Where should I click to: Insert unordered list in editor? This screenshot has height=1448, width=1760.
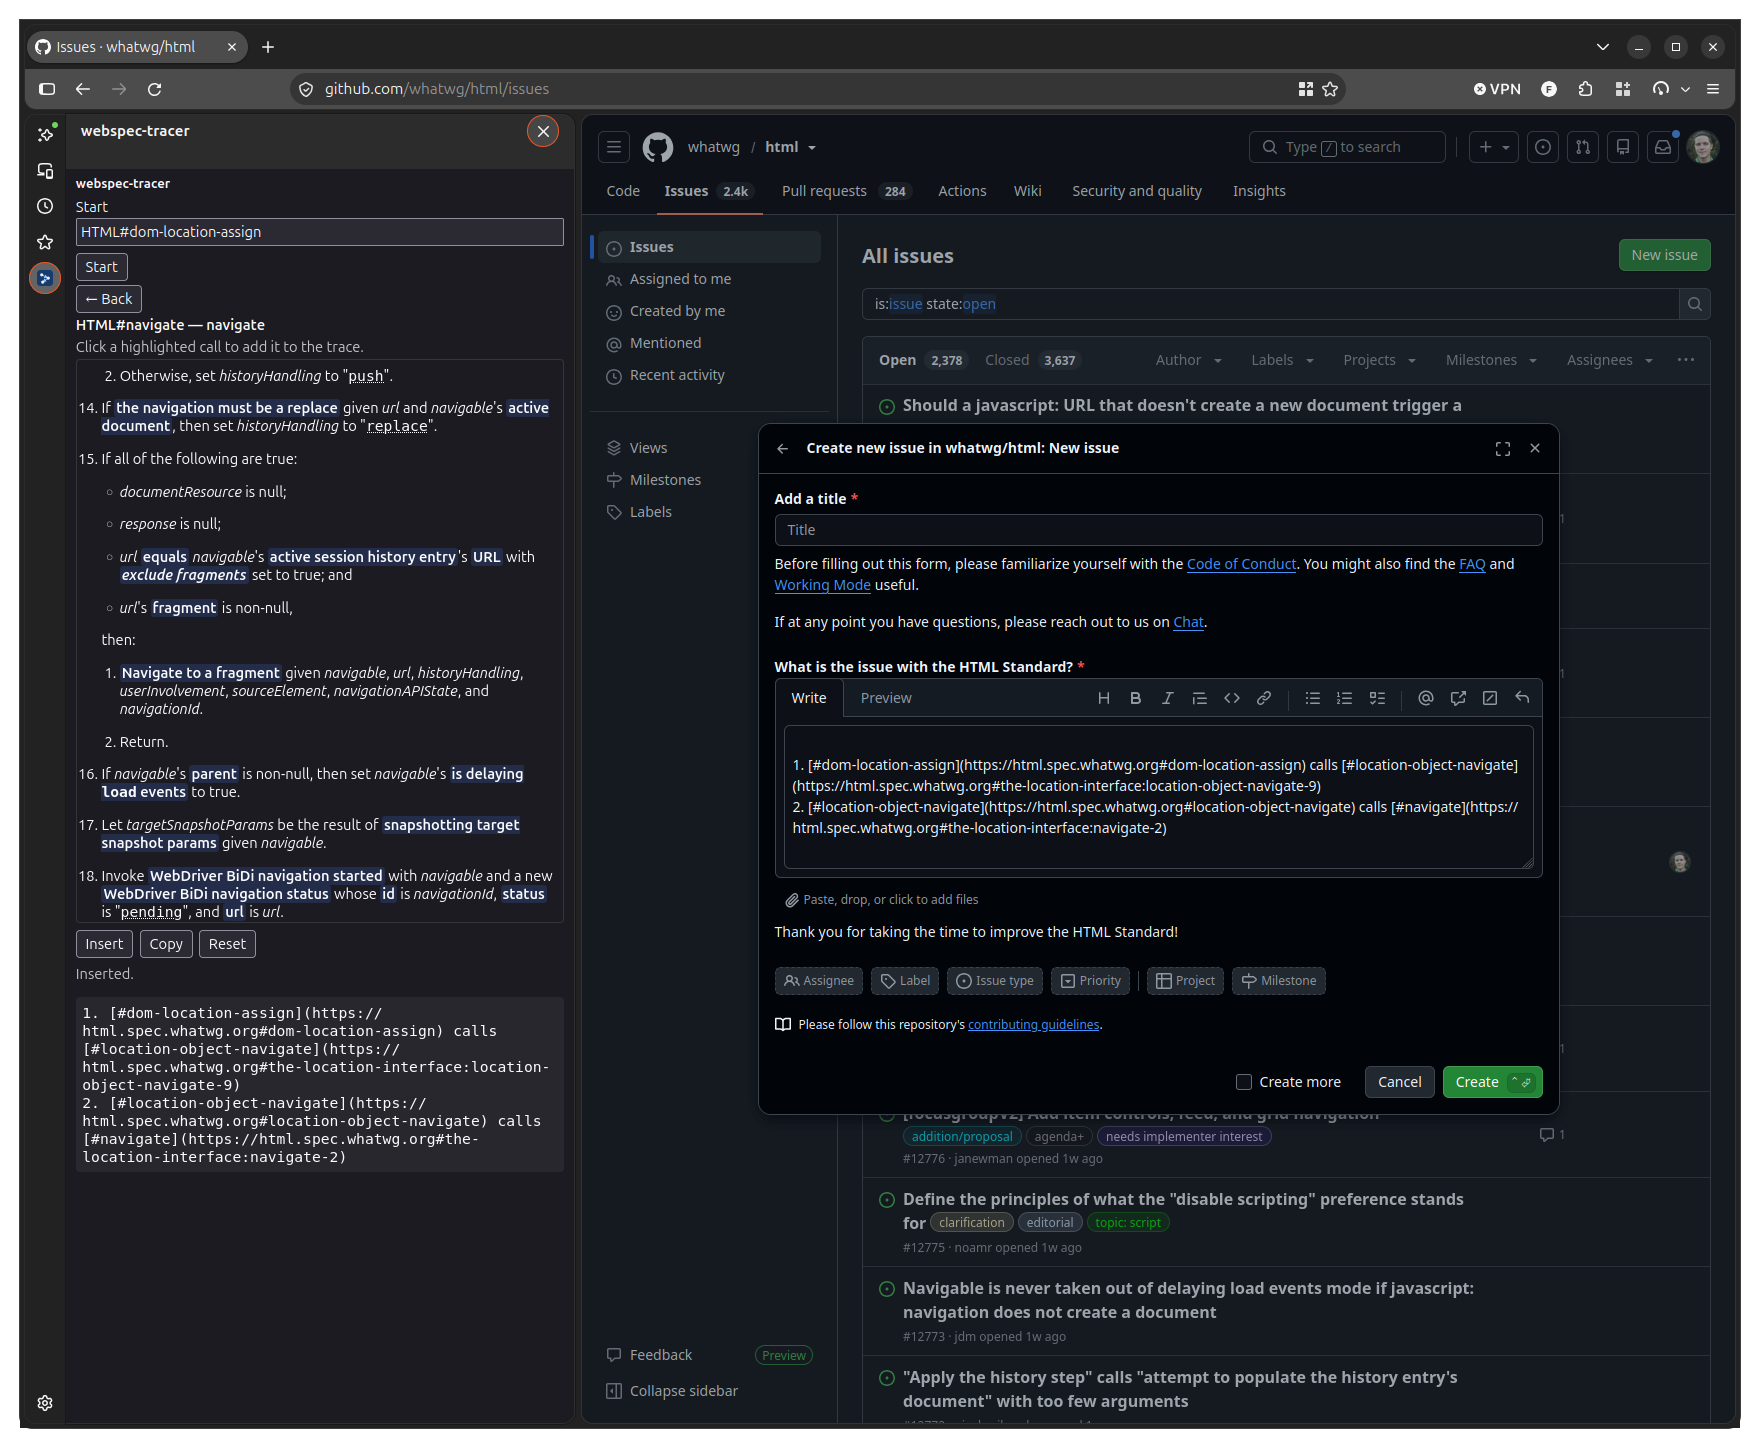[x=1312, y=698]
